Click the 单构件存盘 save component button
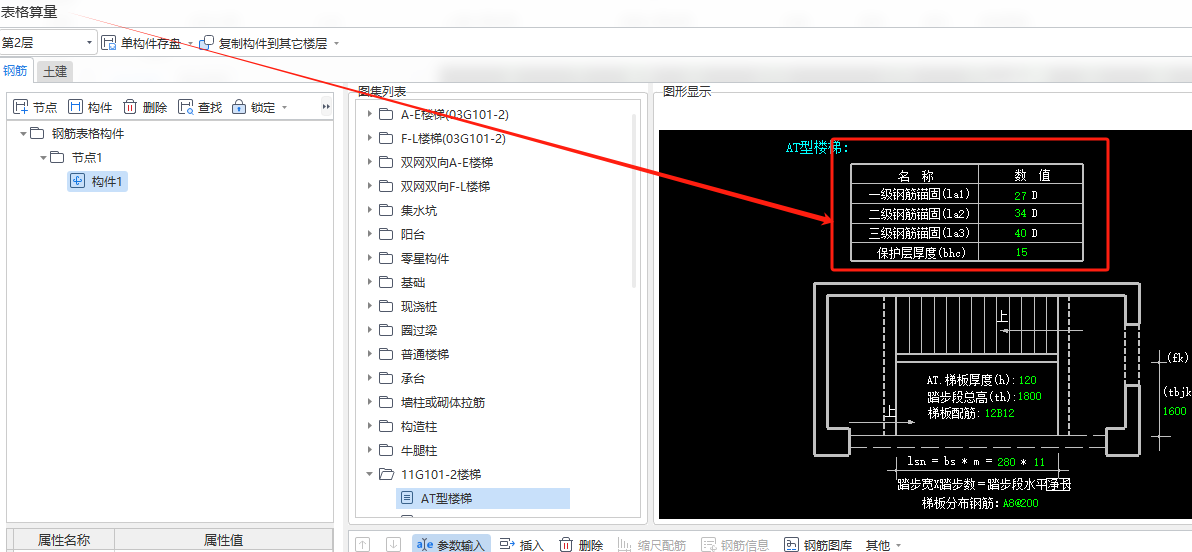The image size is (1192, 552). tap(141, 43)
